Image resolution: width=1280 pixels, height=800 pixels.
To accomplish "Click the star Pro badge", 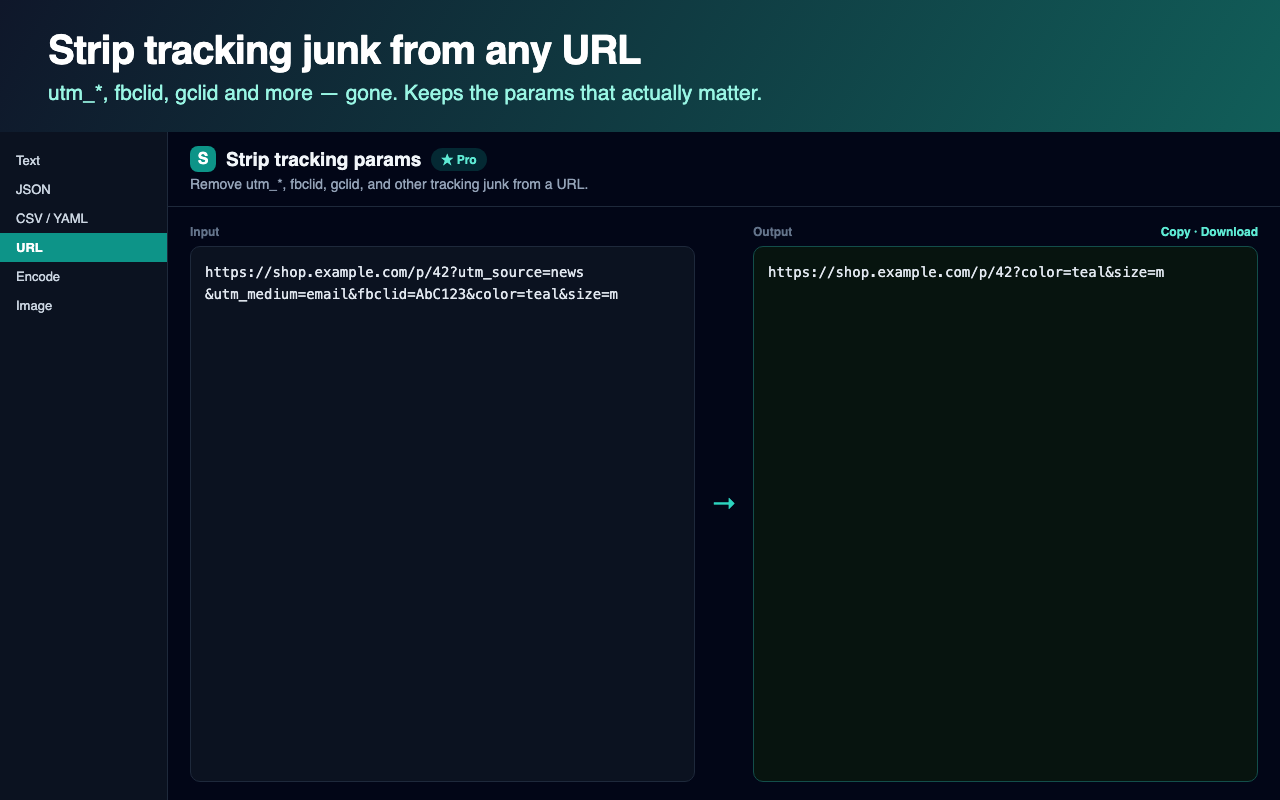I will [x=459, y=160].
